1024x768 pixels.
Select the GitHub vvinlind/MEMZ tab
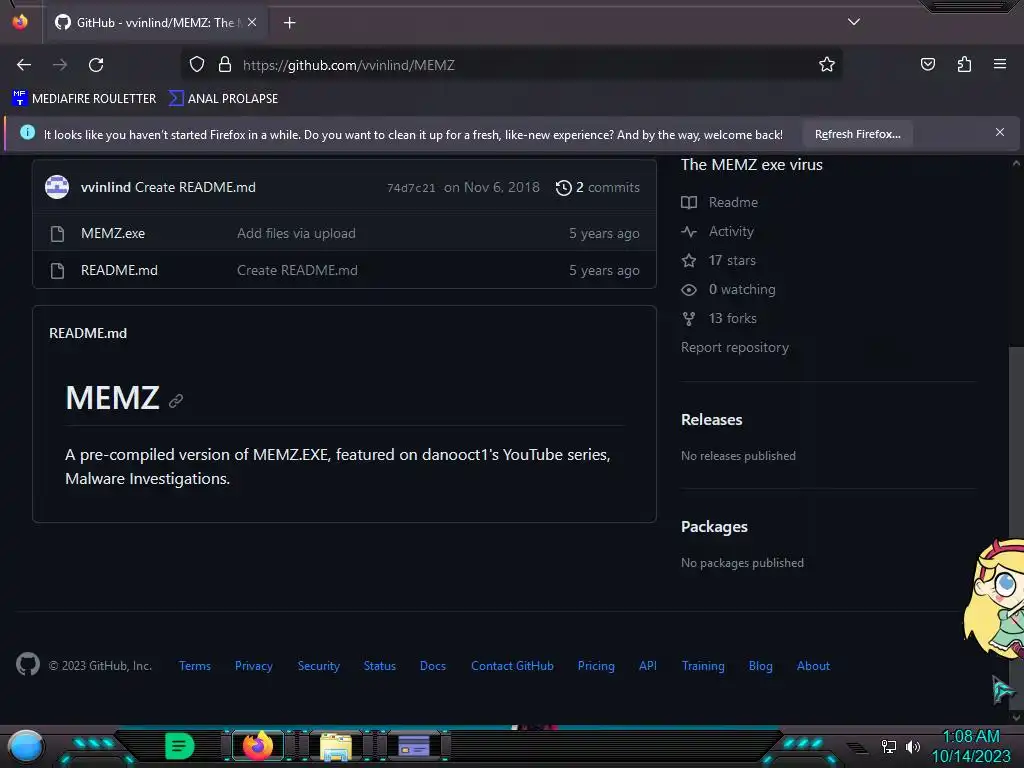(155, 23)
